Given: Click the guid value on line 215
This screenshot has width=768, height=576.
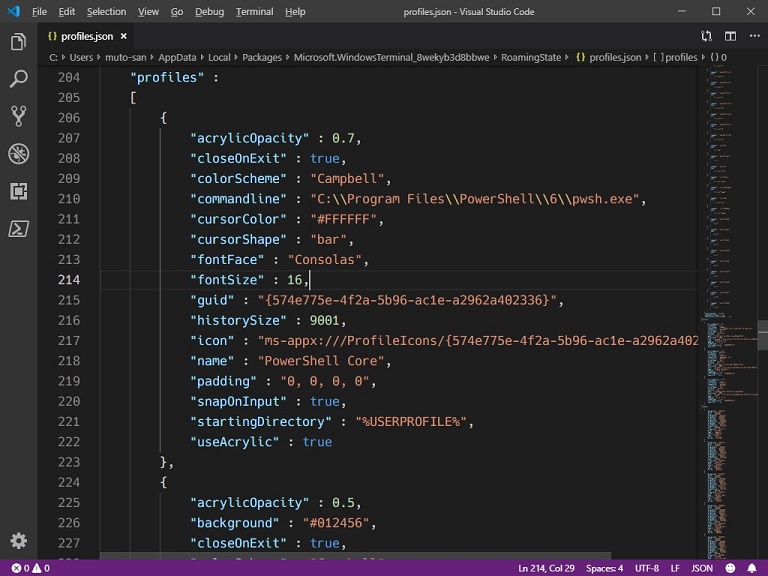Looking at the screenshot, I should [407, 300].
